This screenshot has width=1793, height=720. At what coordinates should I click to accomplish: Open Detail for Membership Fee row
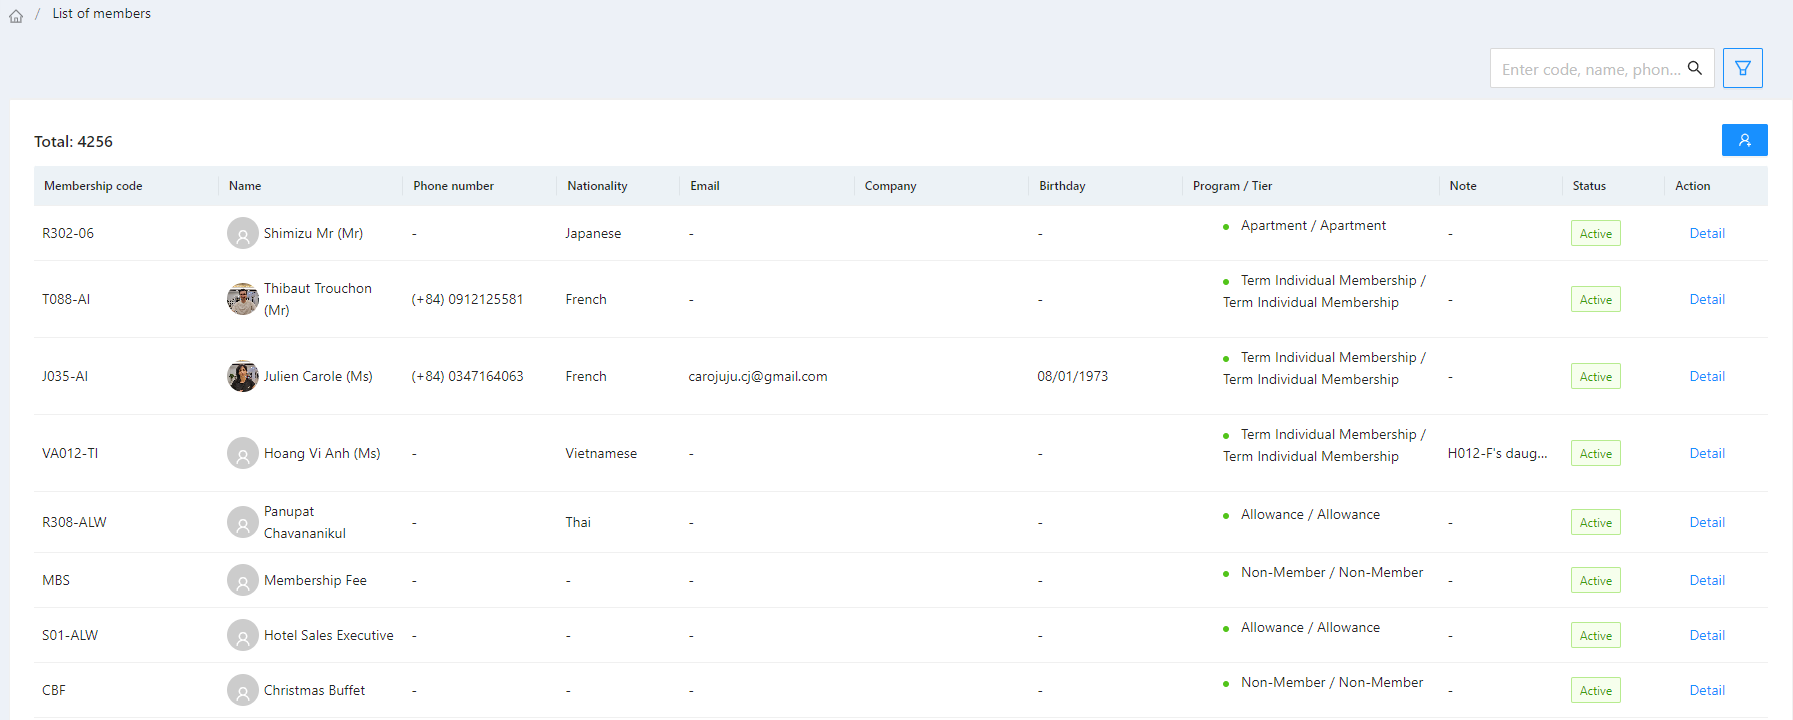pyautogui.click(x=1706, y=580)
